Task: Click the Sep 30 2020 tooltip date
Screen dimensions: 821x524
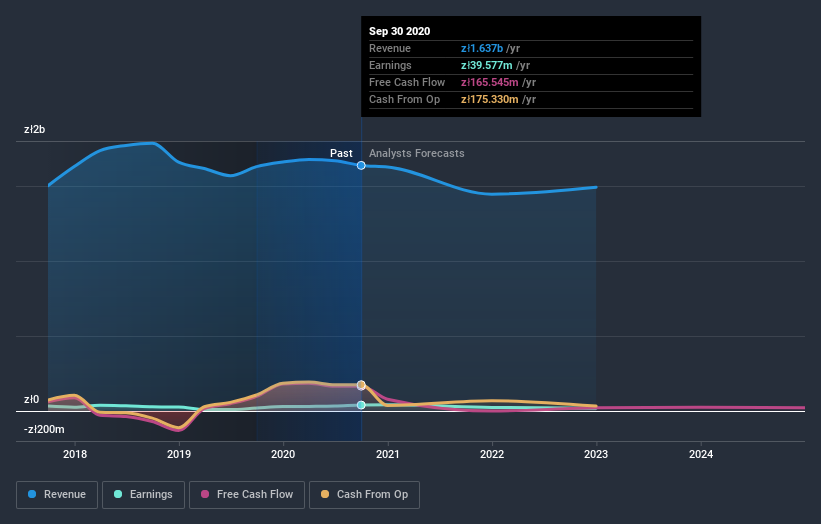Action: click(400, 31)
